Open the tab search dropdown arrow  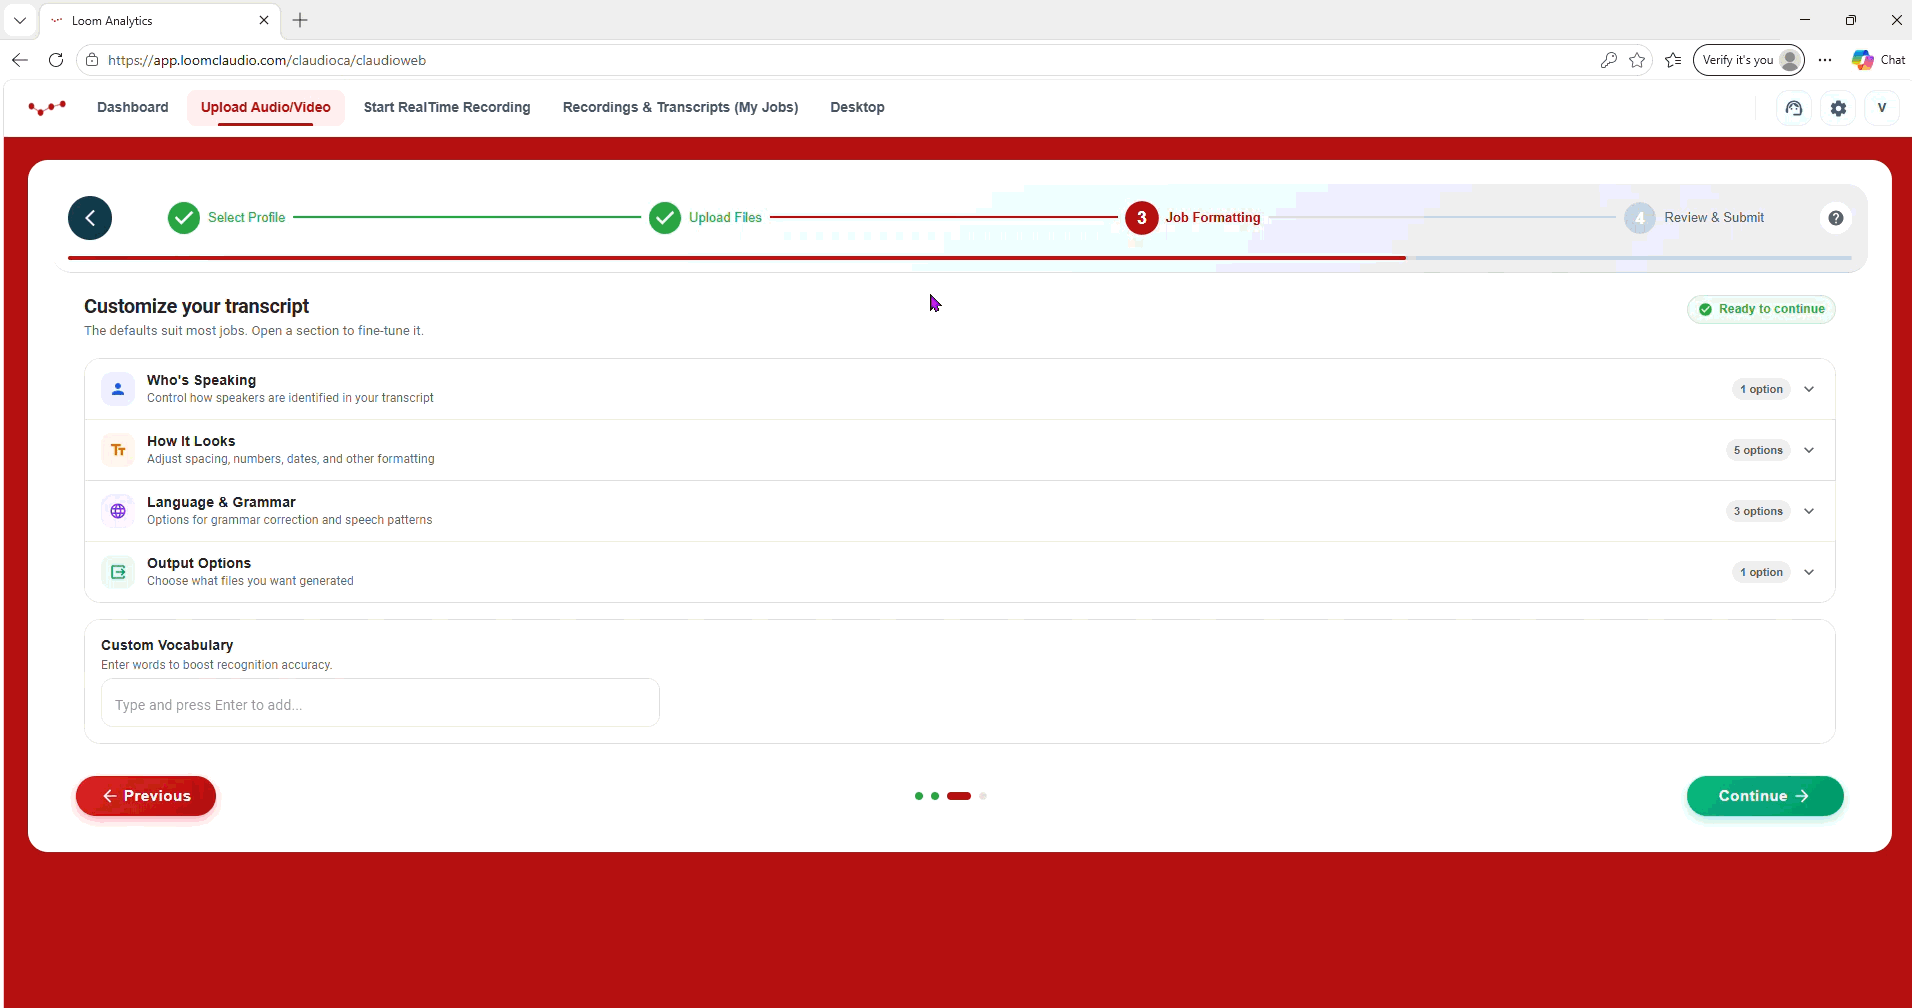click(x=19, y=20)
